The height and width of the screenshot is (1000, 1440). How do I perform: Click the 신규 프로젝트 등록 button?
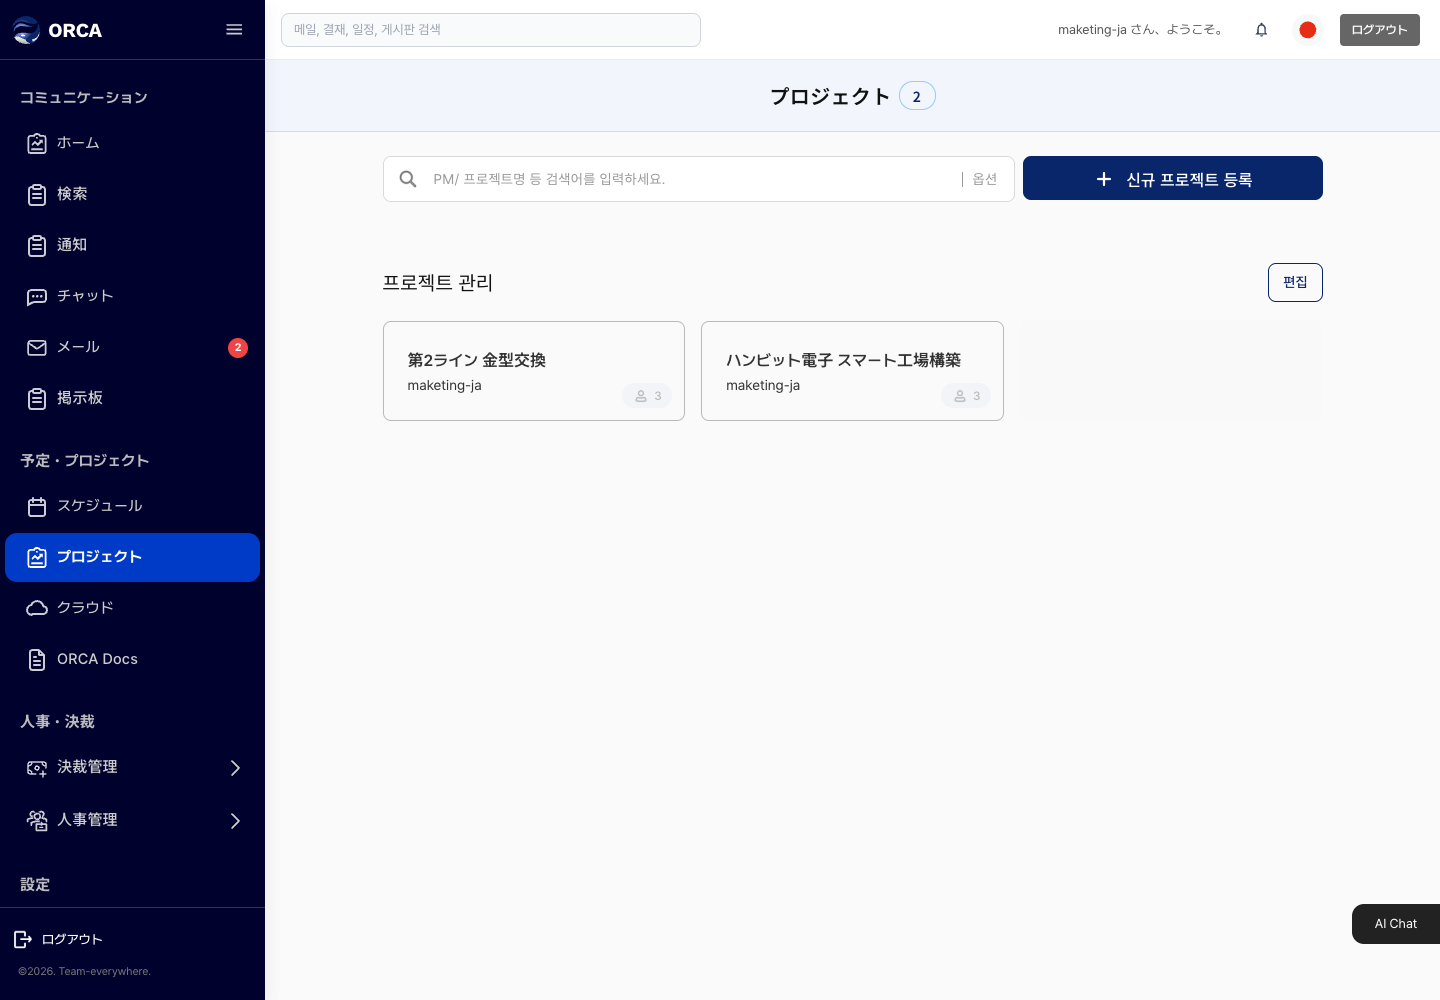click(x=1173, y=178)
